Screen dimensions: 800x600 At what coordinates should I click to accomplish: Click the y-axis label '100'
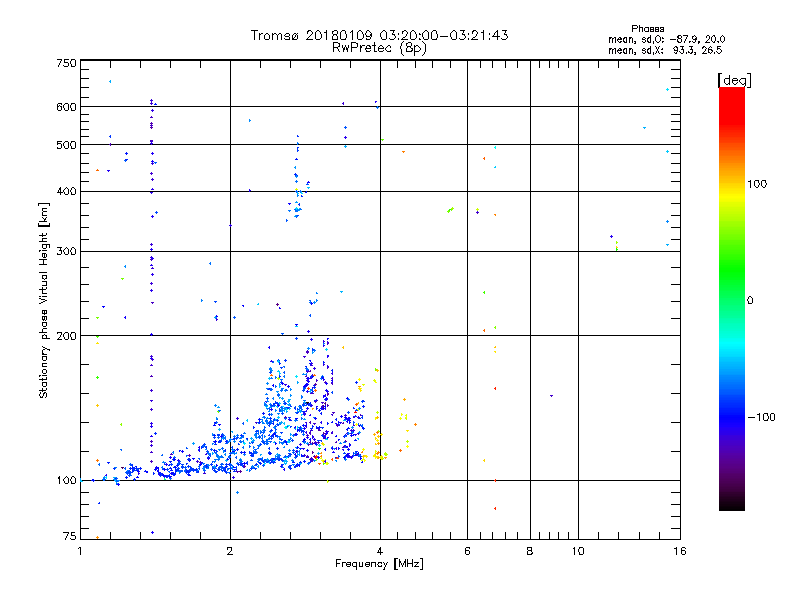[x=66, y=481]
